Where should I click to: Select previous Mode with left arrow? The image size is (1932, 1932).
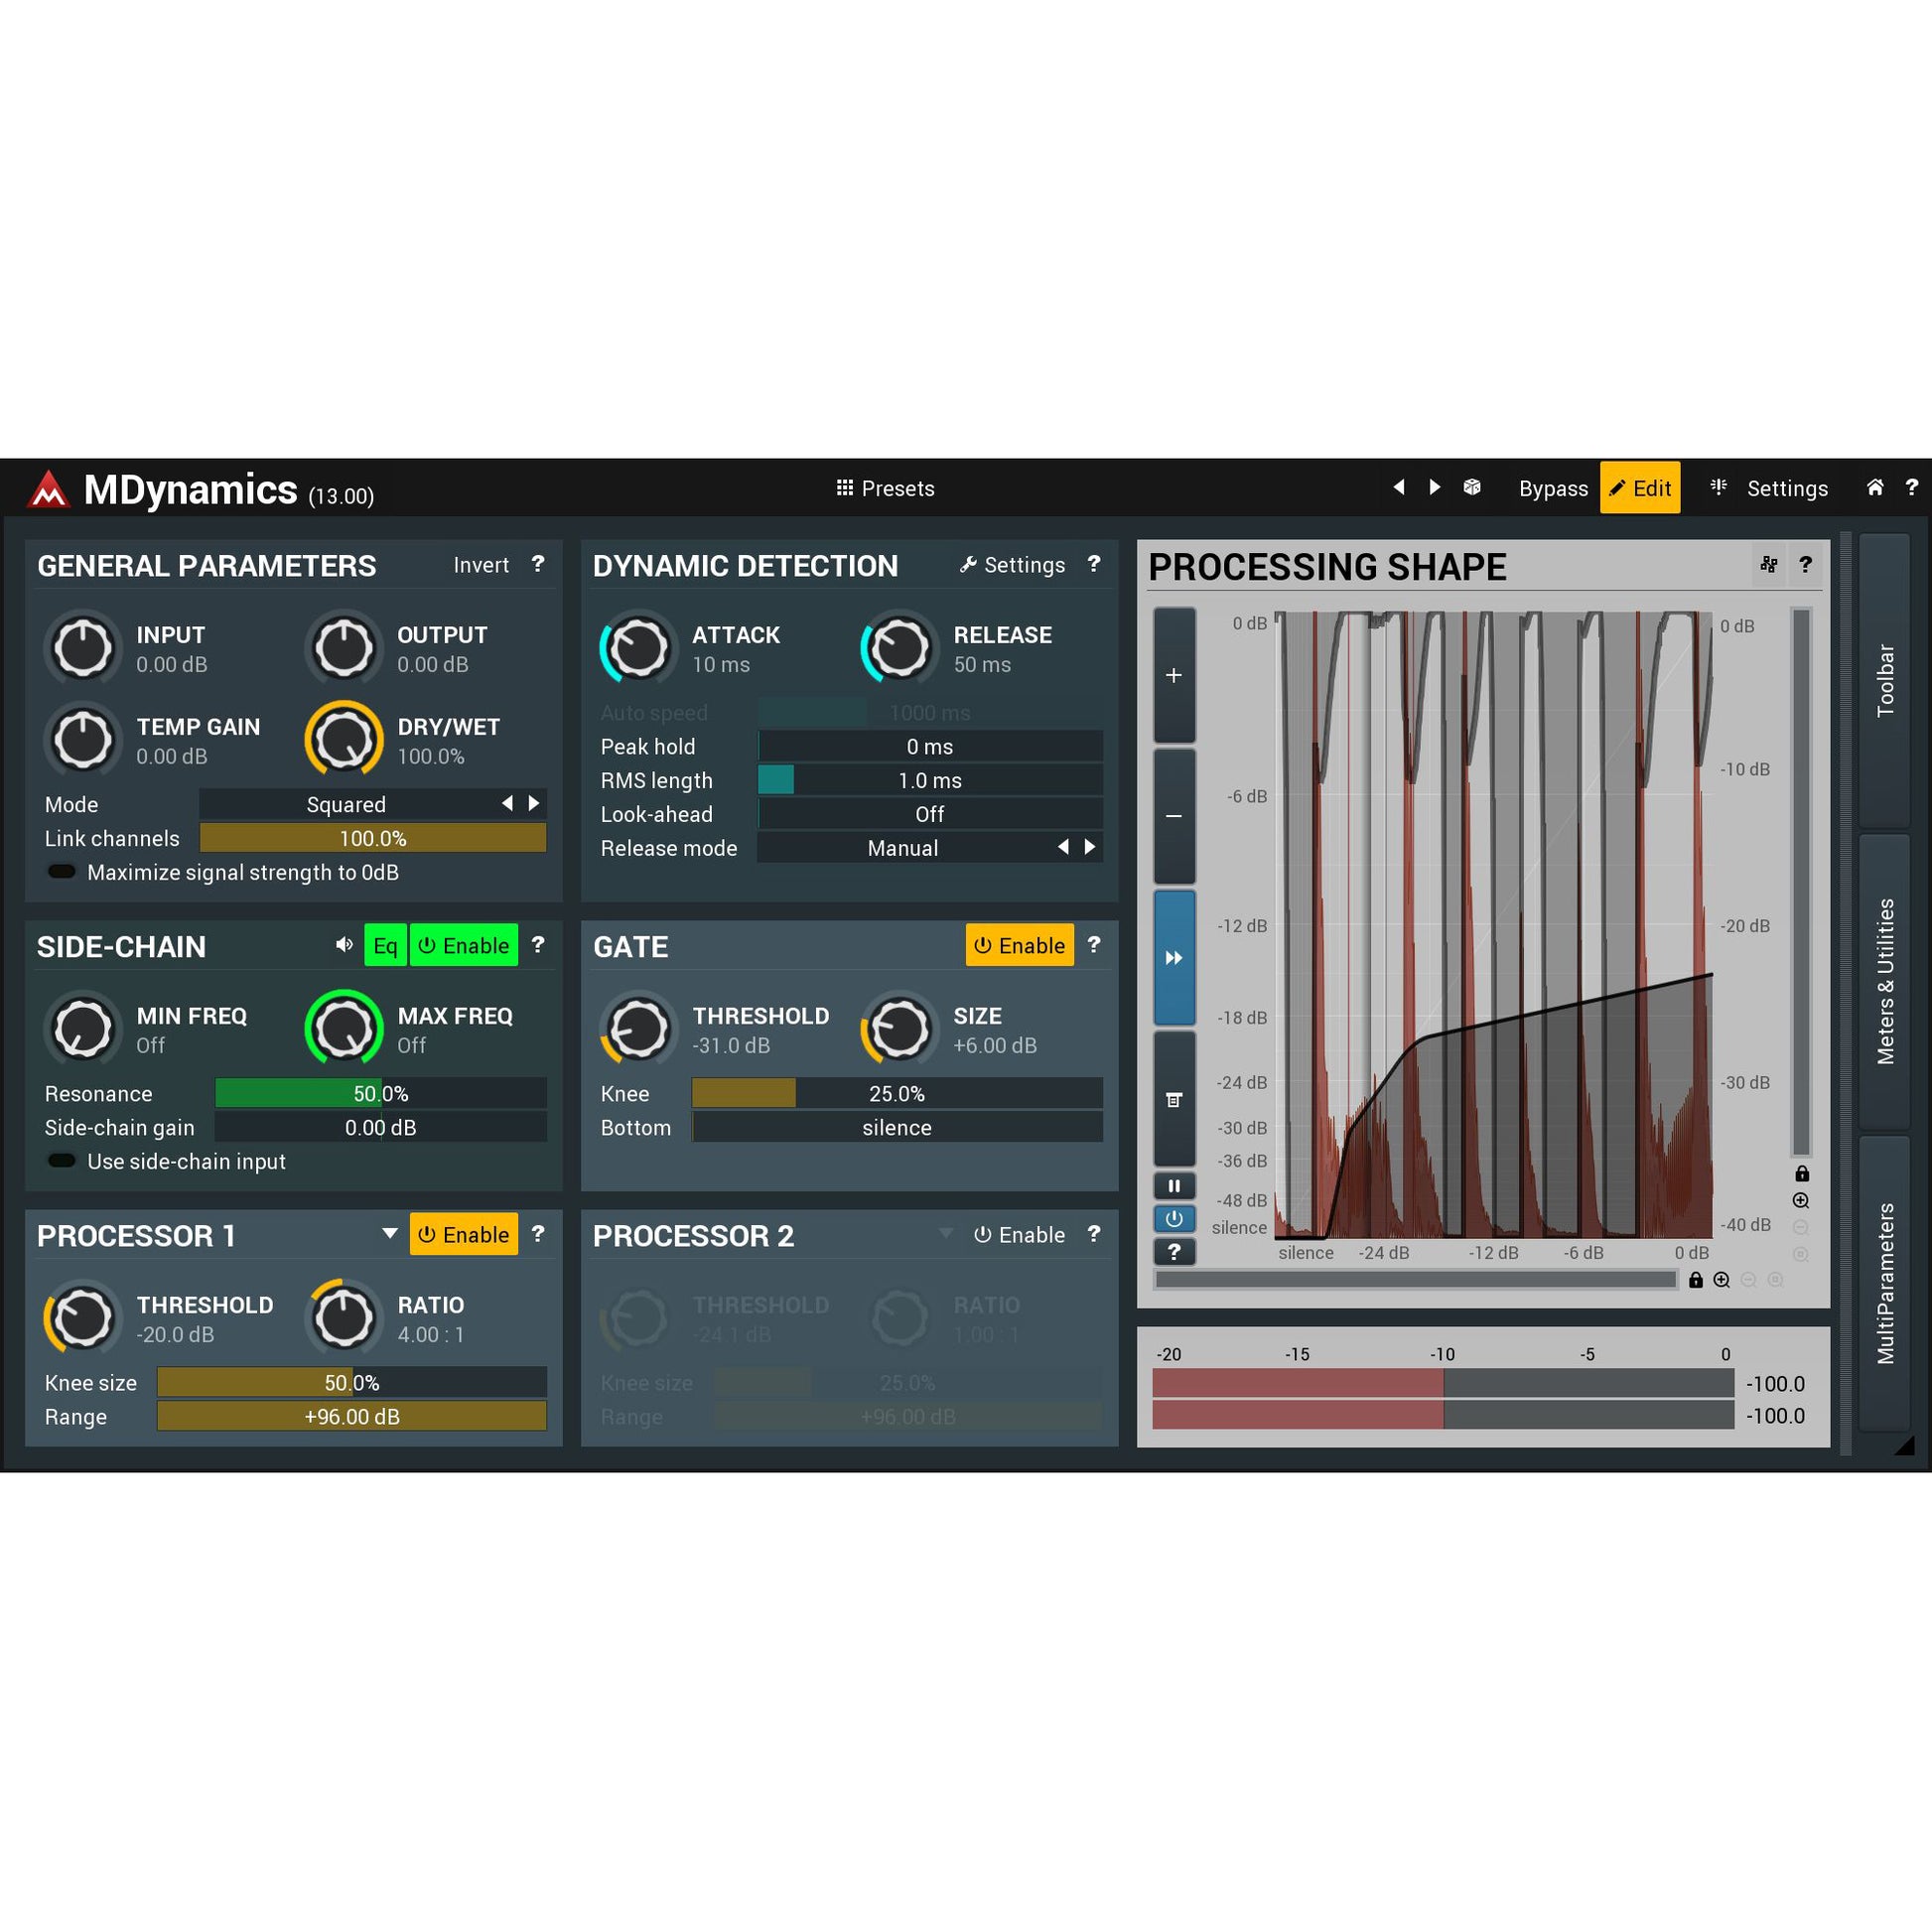(507, 804)
